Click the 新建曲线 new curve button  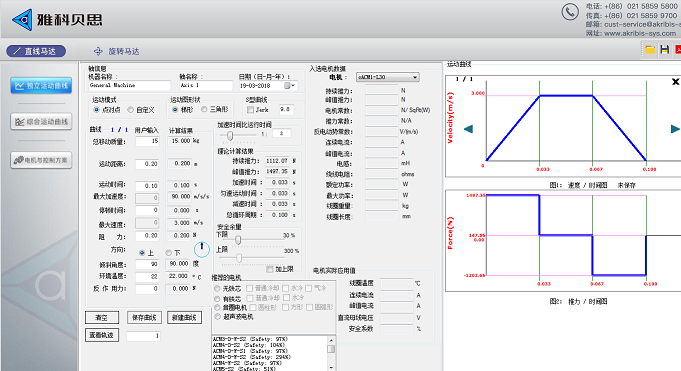185,318
